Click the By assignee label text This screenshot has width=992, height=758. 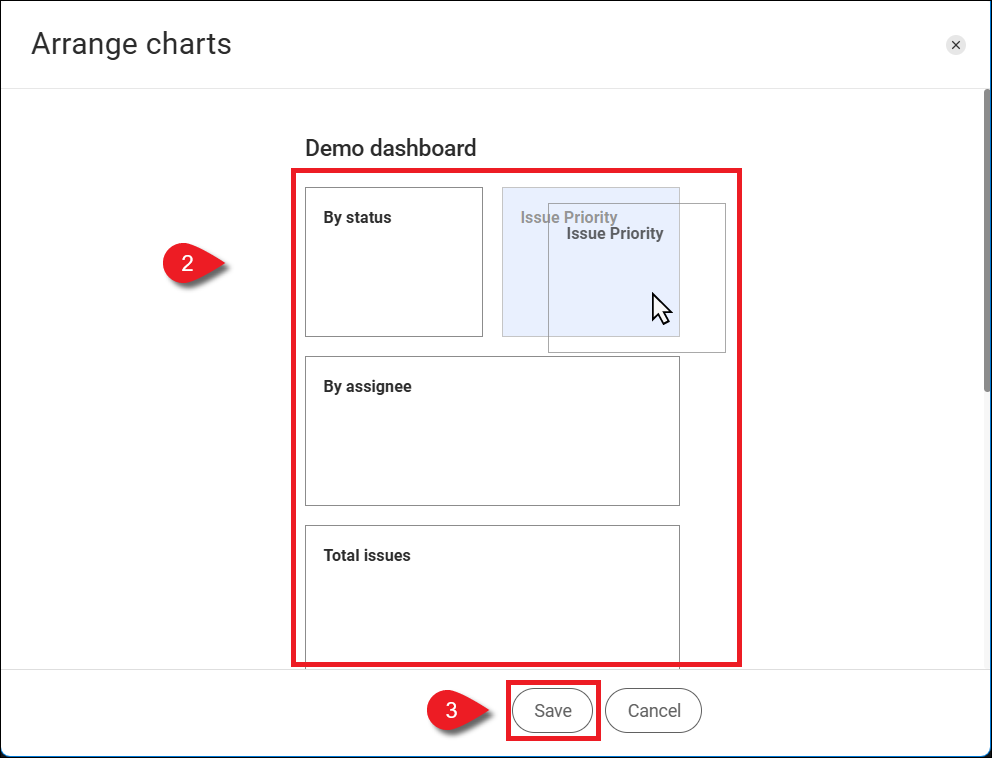(367, 386)
